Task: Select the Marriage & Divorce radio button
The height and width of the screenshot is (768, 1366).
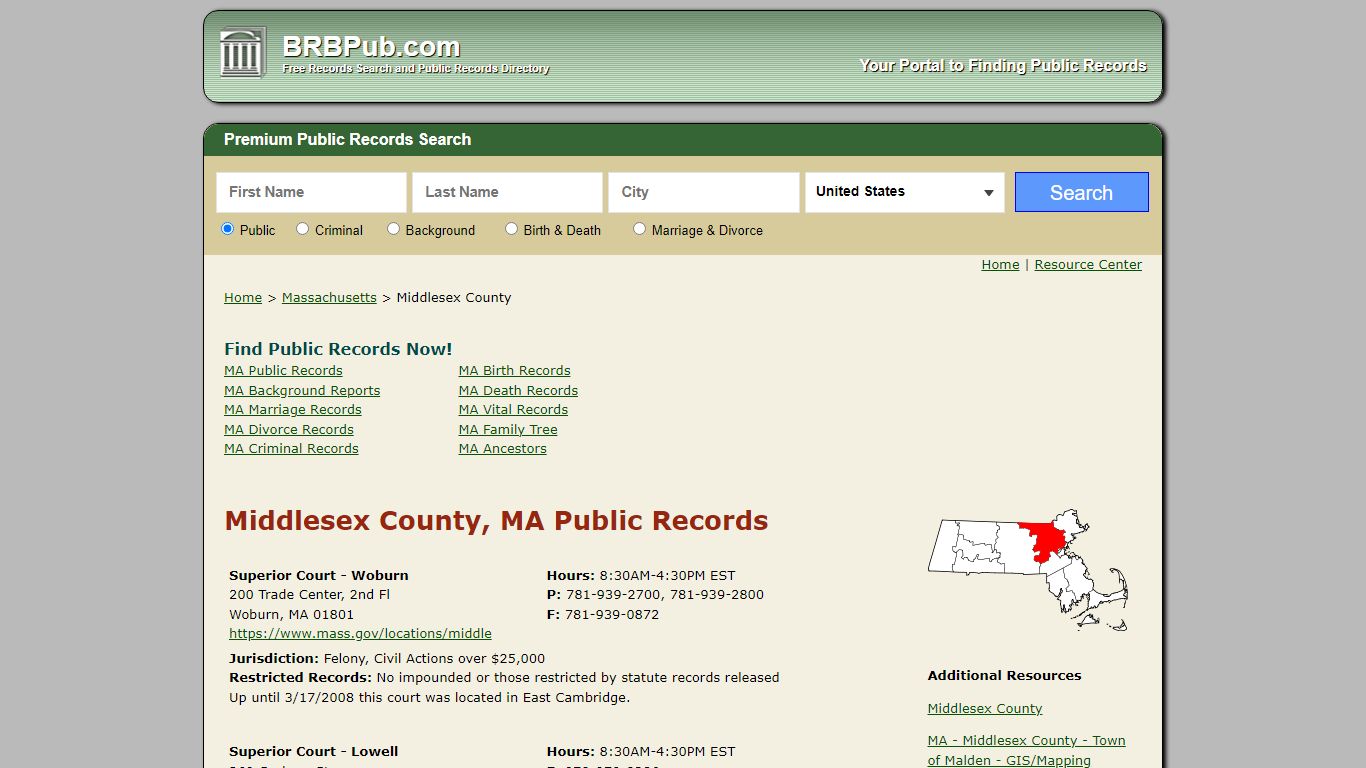Action: tap(639, 229)
